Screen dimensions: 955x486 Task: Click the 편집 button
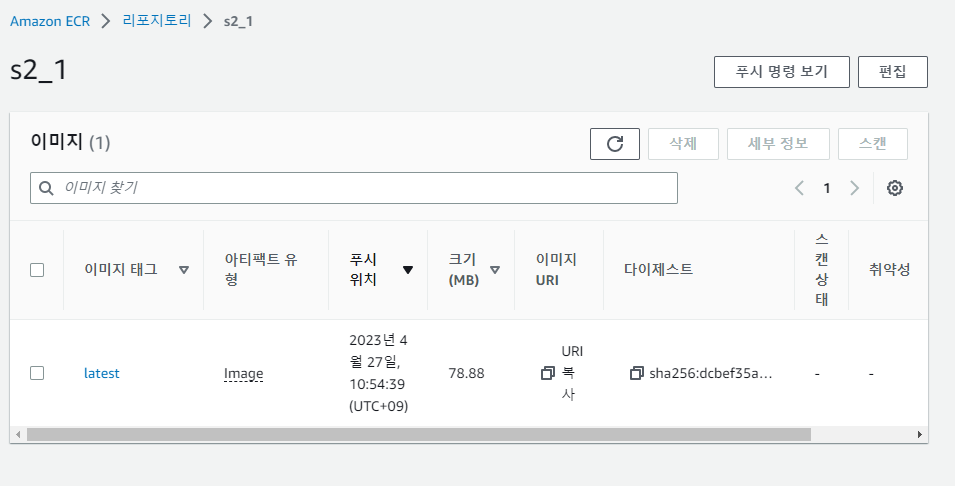coord(892,72)
